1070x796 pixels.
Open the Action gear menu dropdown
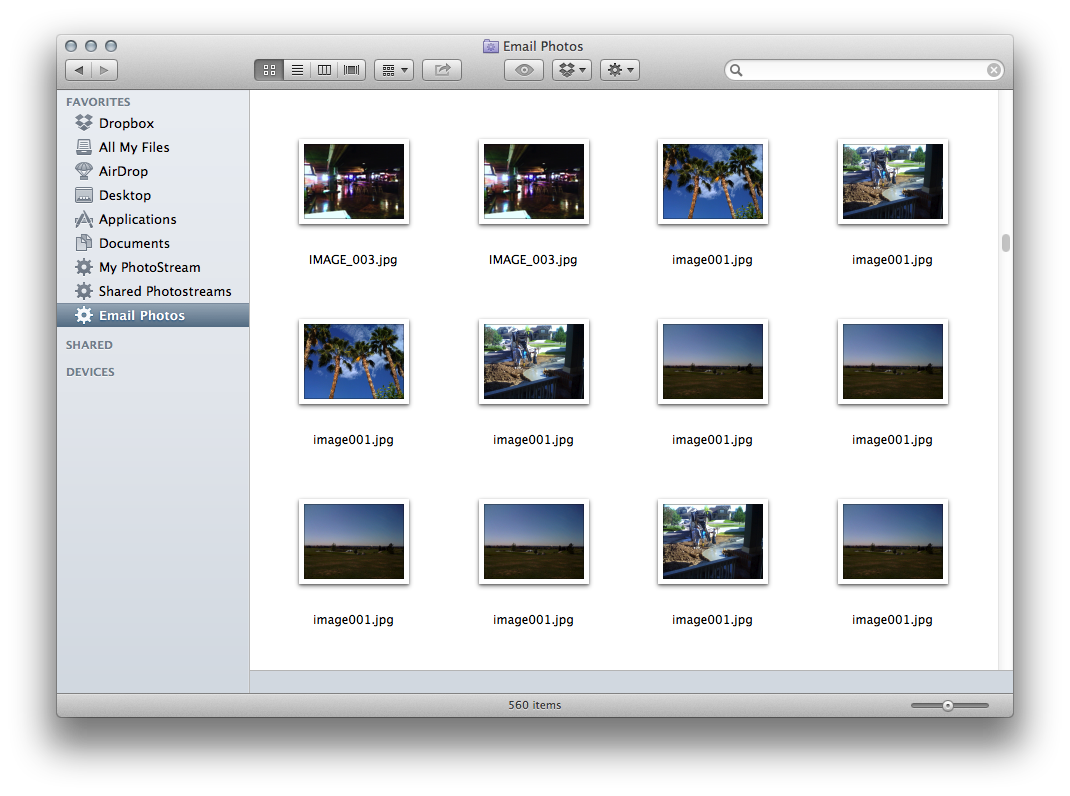coord(620,70)
